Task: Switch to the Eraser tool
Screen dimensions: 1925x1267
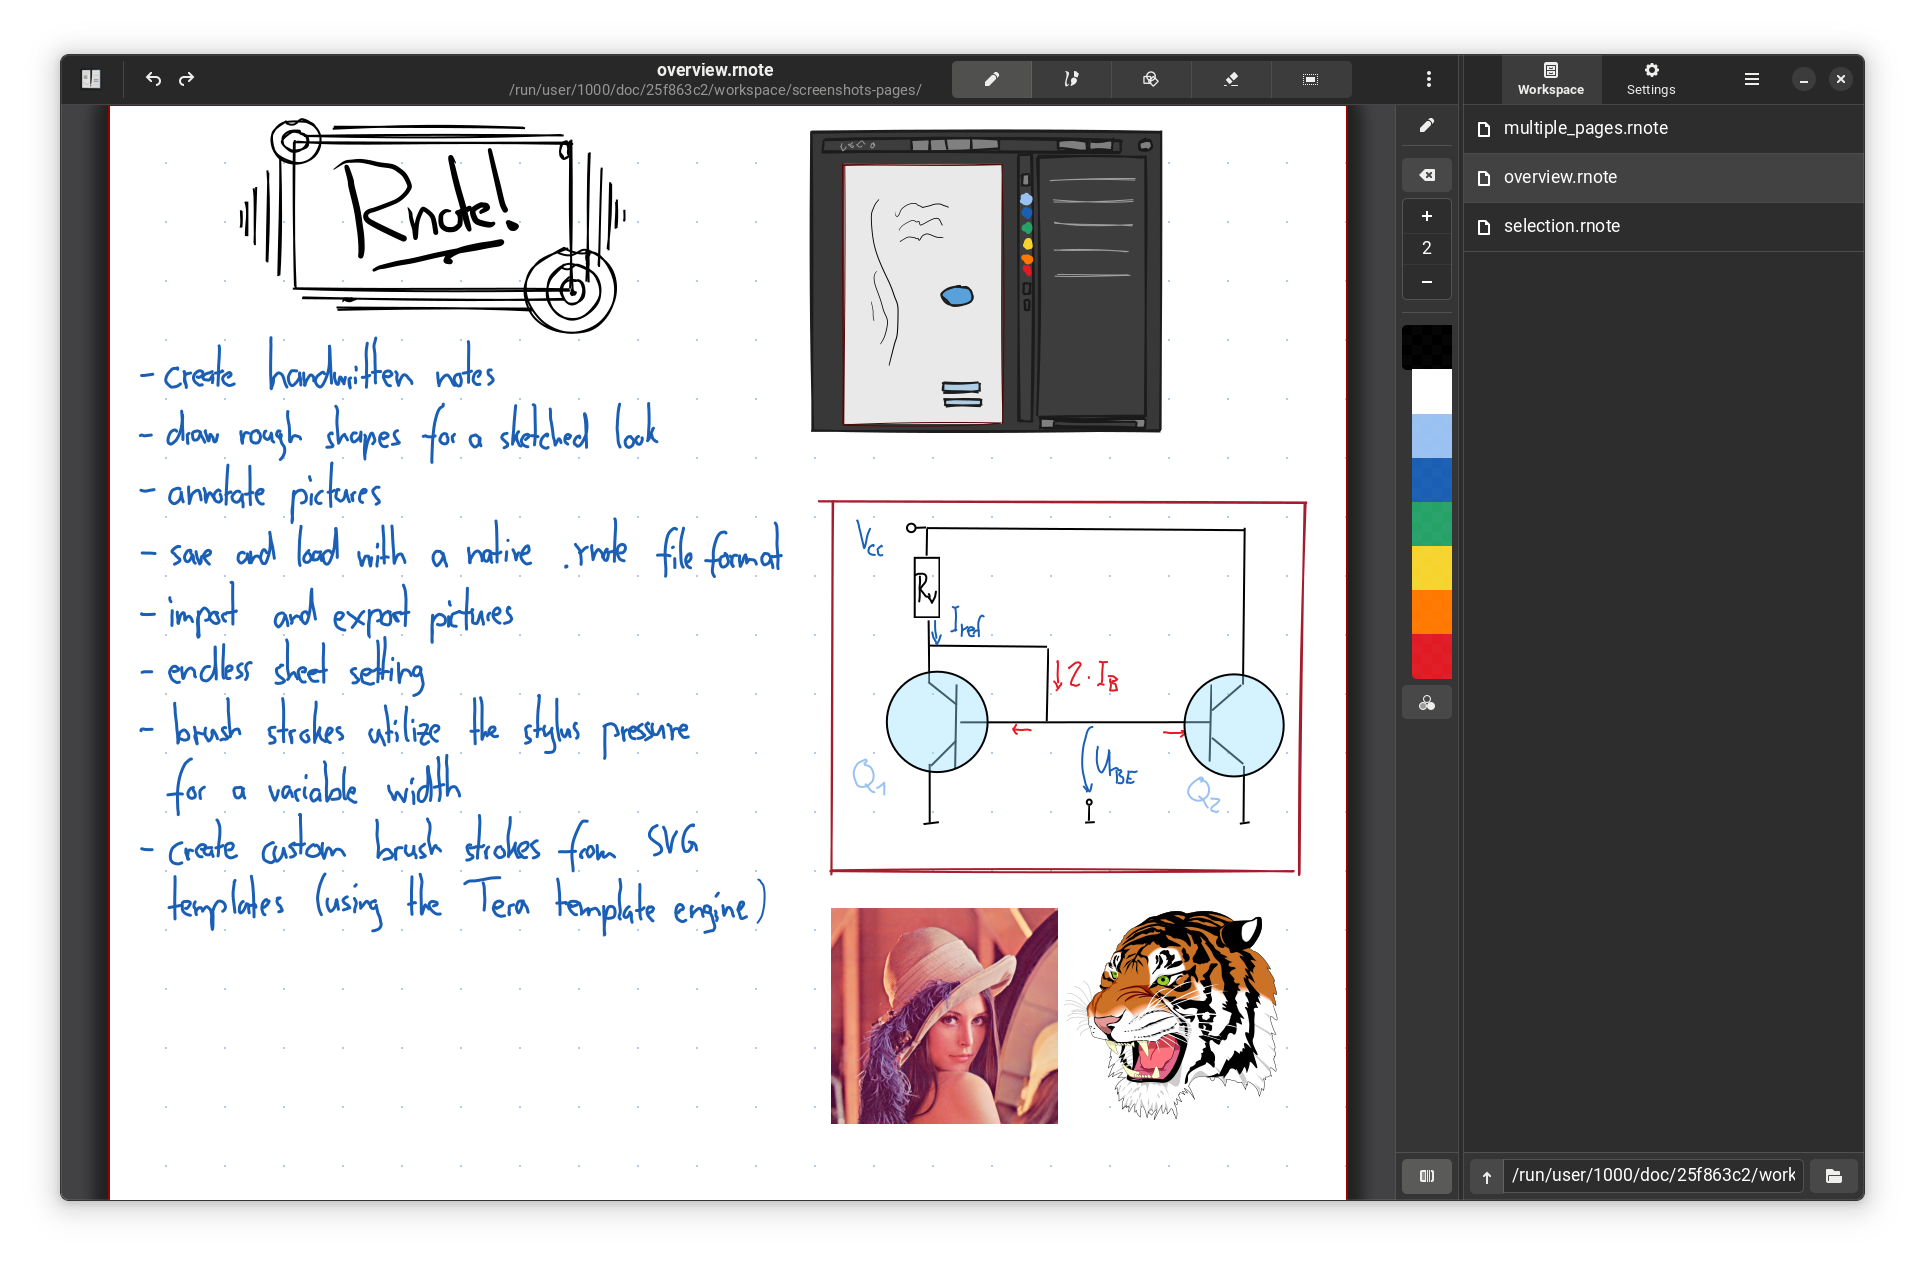Action: click(1231, 79)
